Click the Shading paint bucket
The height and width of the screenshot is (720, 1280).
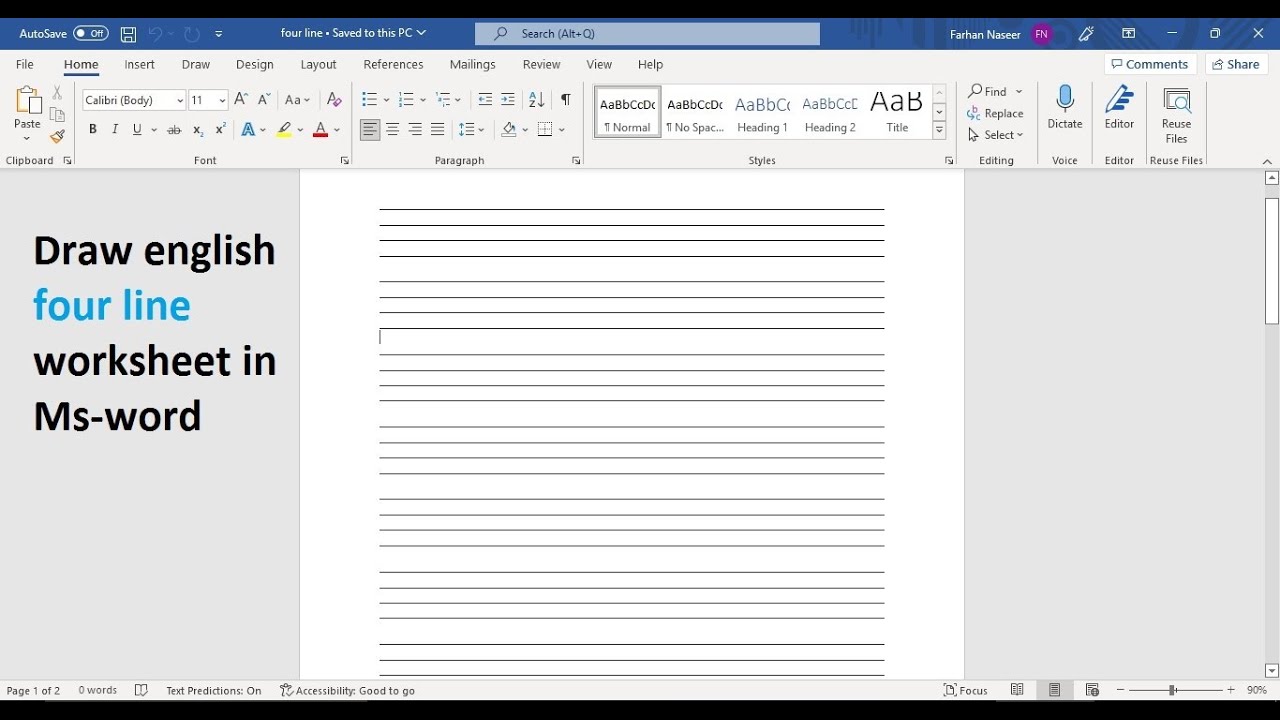point(509,130)
